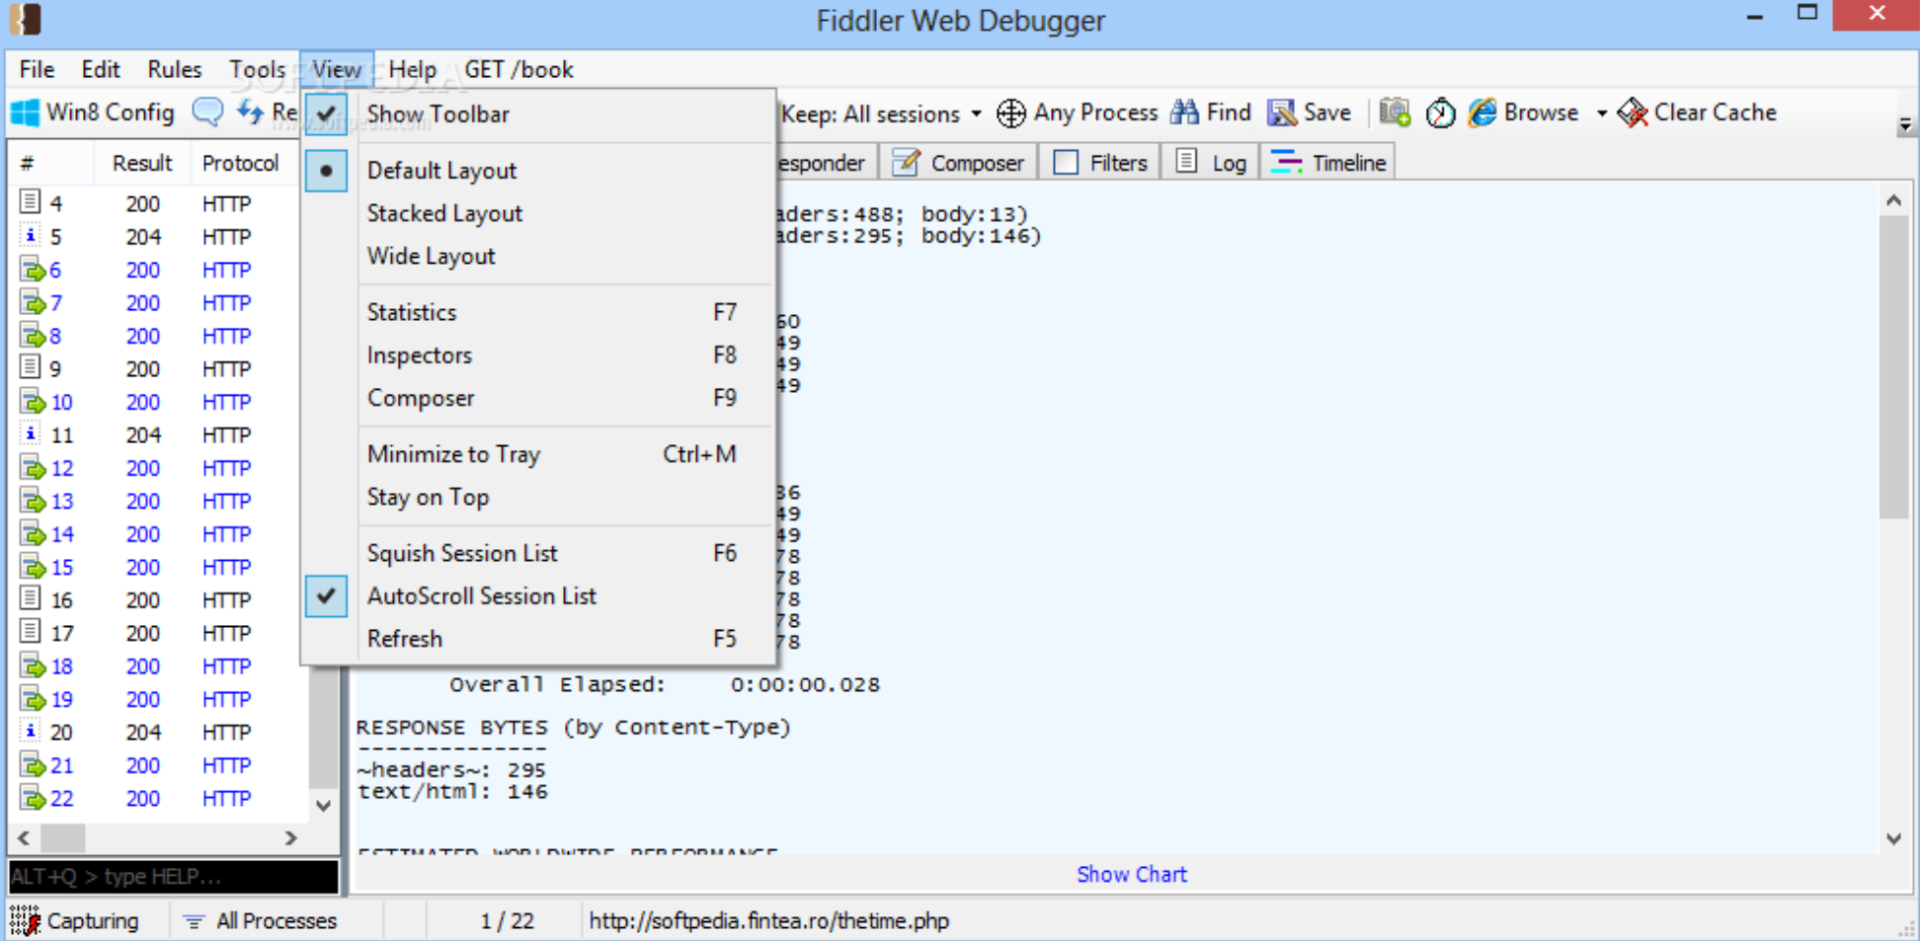Viewport: 1920px width, 941px height.
Task: Click the comment speech bubble icon
Action: point(208,112)
